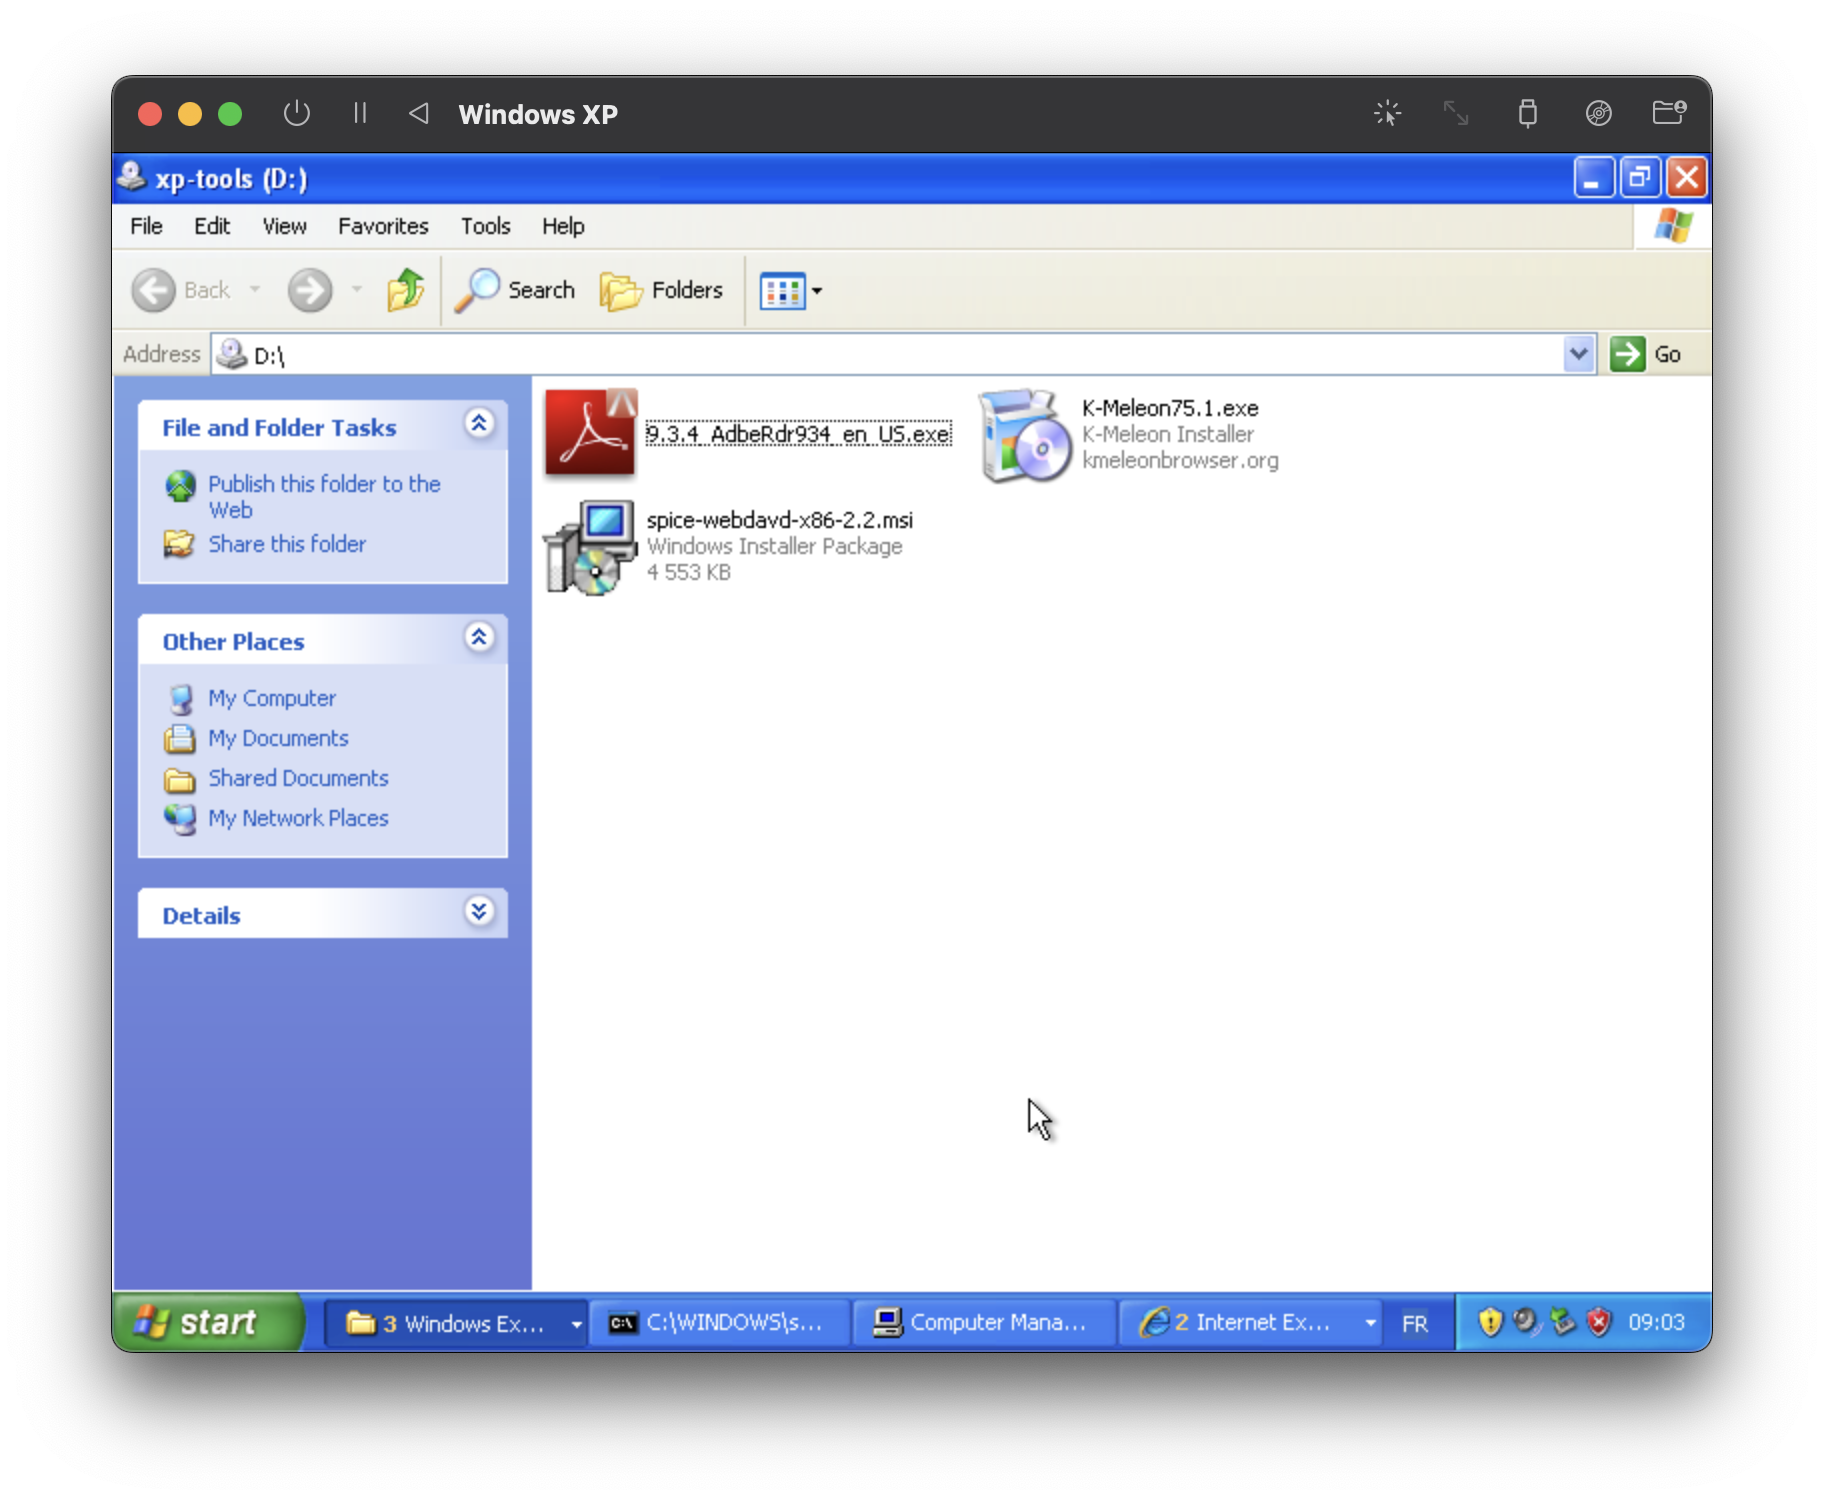Select the spice-webdavd msi icon
1824x1500 pixels.
pyautogui.click(x=590, y=547)
